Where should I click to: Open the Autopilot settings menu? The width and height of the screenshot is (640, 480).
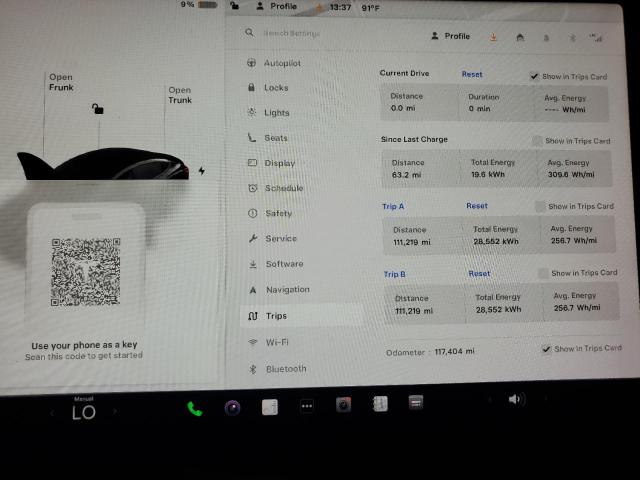coord(281,63)
